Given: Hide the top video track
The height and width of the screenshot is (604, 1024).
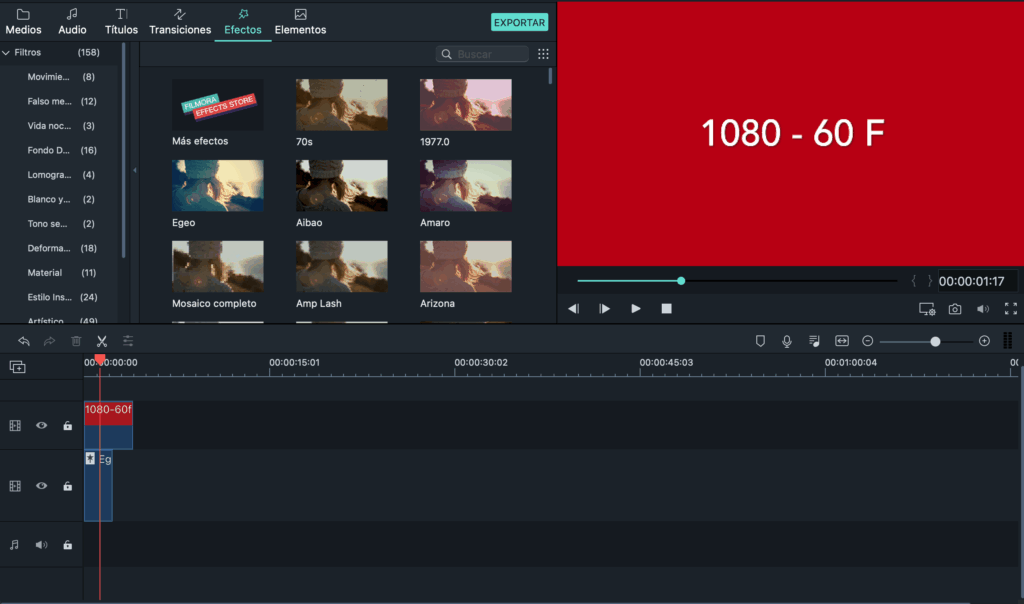Looking at the screenshot, I should tap(41, 425).
